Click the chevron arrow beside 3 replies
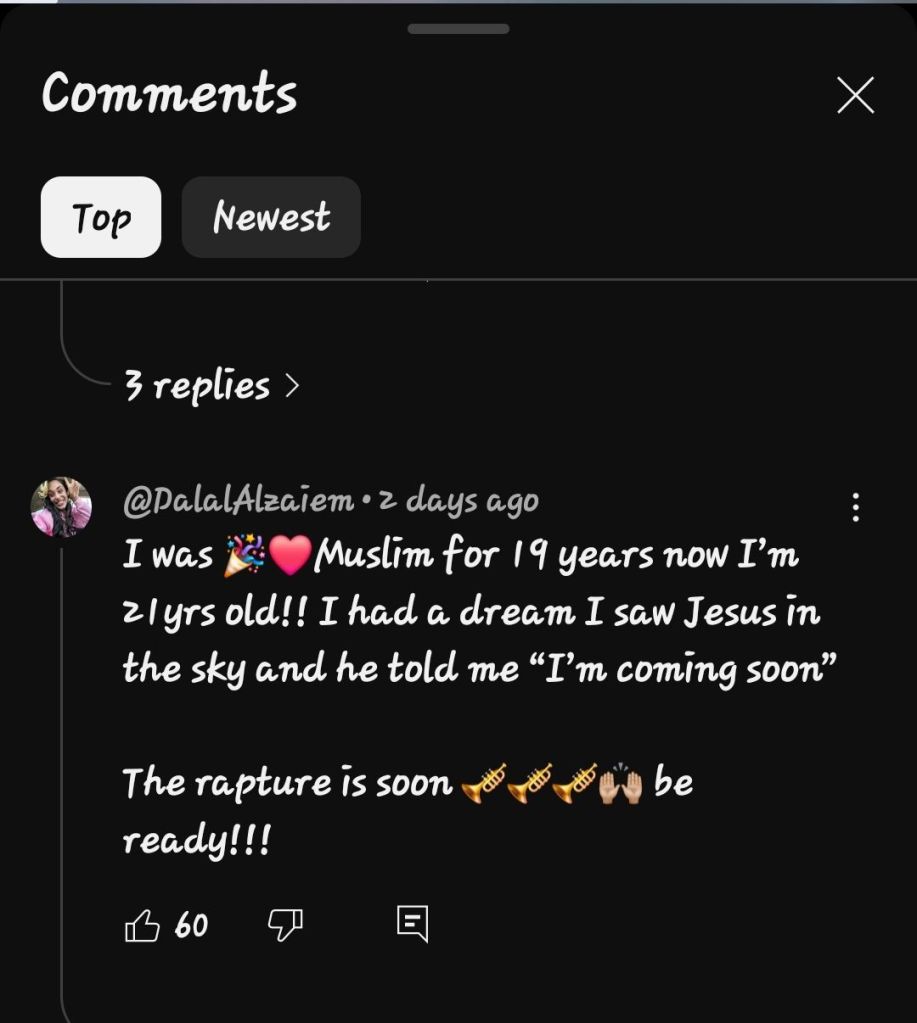This screenshot has width=917, height=1023. [x=292, y=385]
